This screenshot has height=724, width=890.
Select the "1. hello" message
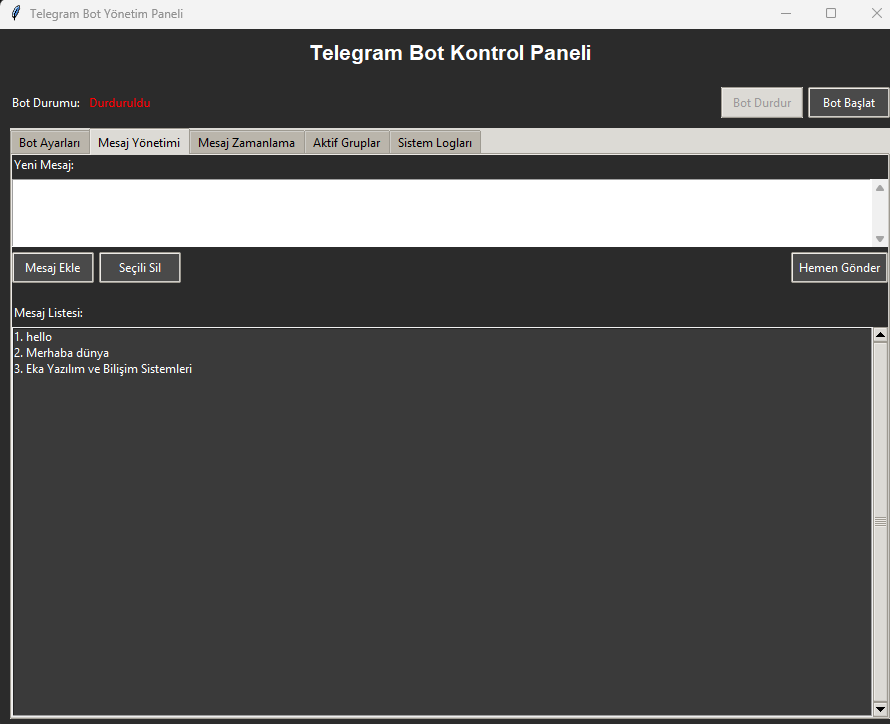34,337
